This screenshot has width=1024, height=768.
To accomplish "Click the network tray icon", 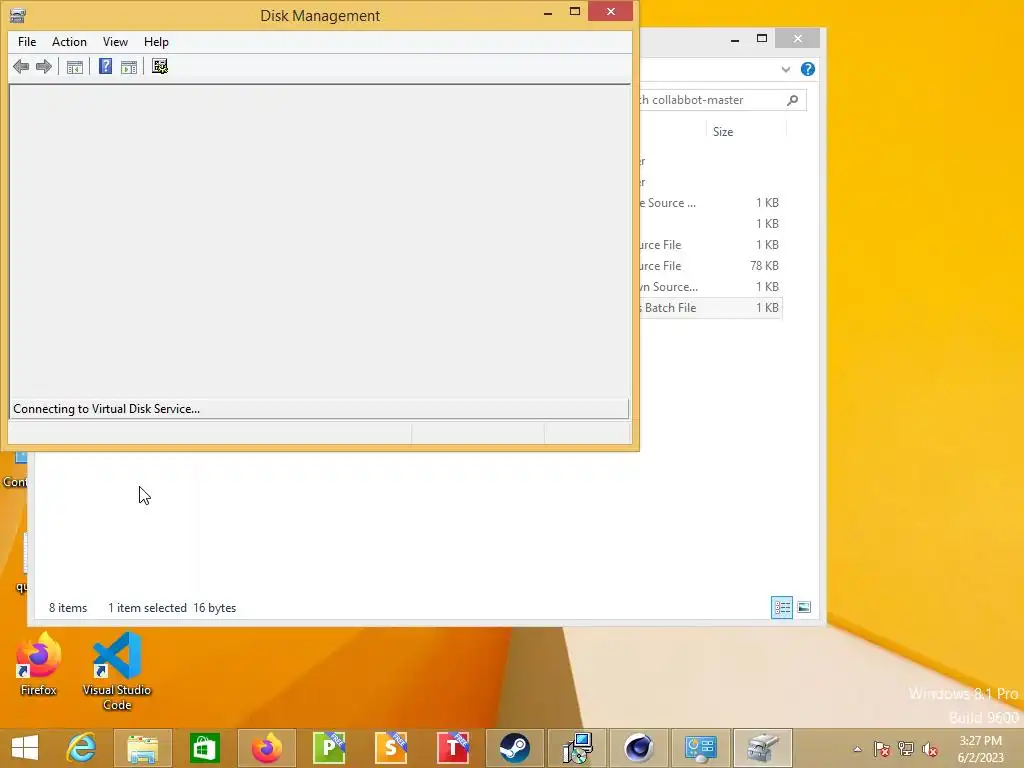I will pyautogui.click(x=906, y=749).
